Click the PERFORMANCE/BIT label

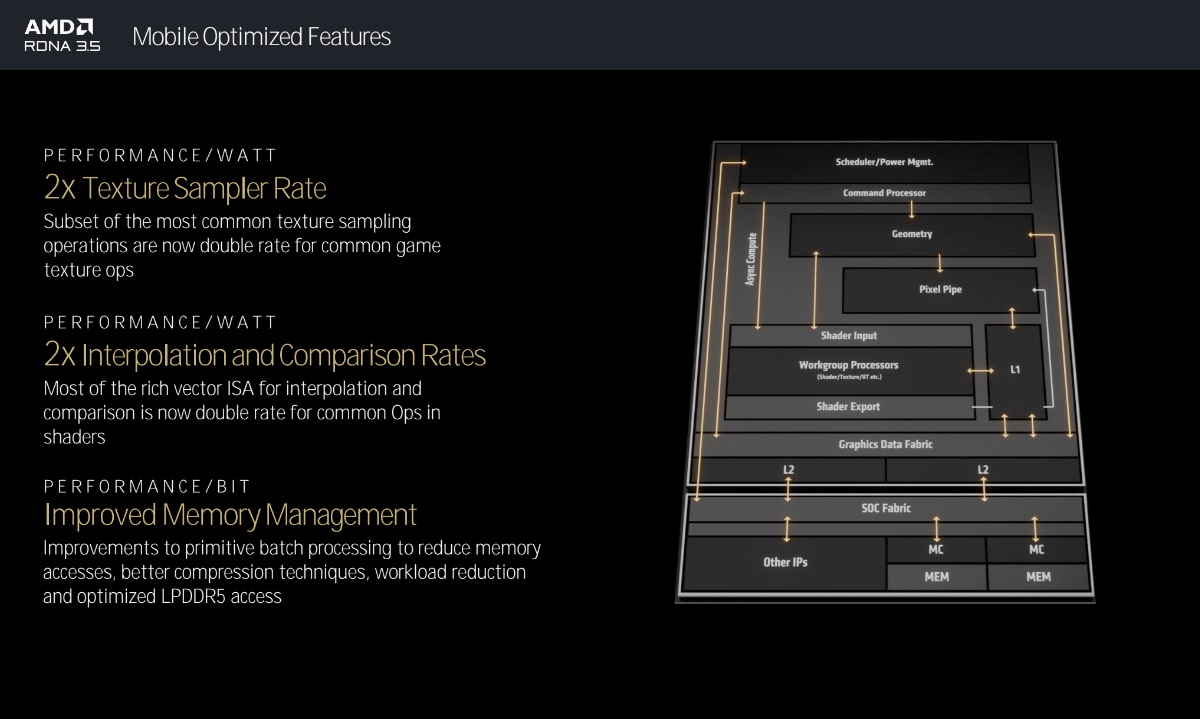pyautogui.click(x=147, y=487)
